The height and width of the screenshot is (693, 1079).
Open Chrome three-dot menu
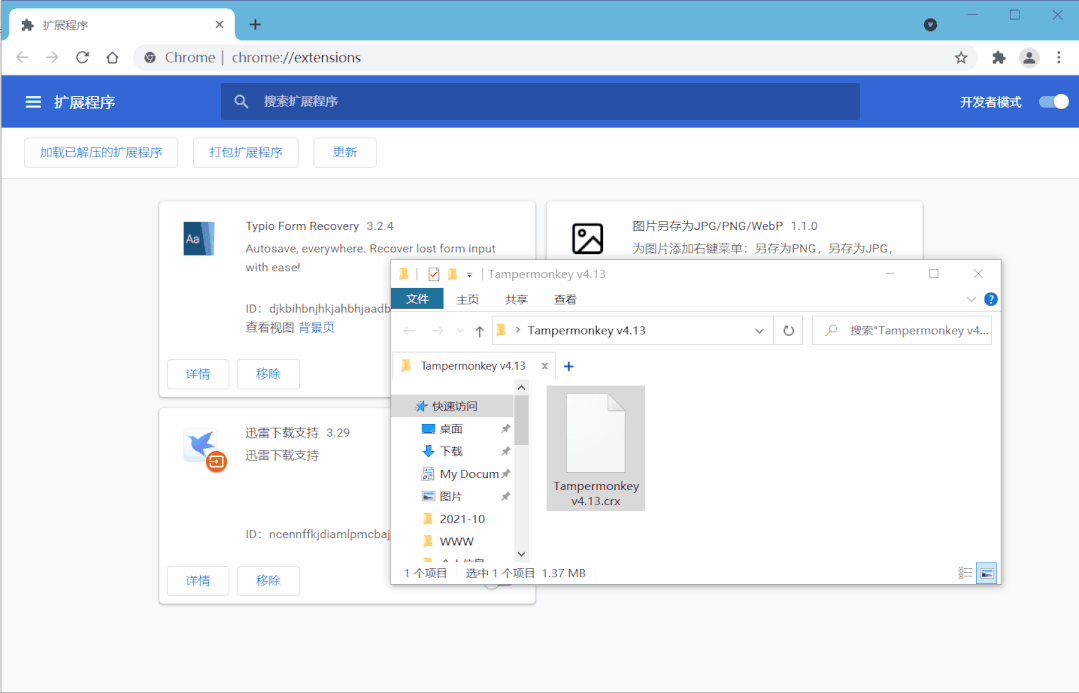tap(1058, 58)
